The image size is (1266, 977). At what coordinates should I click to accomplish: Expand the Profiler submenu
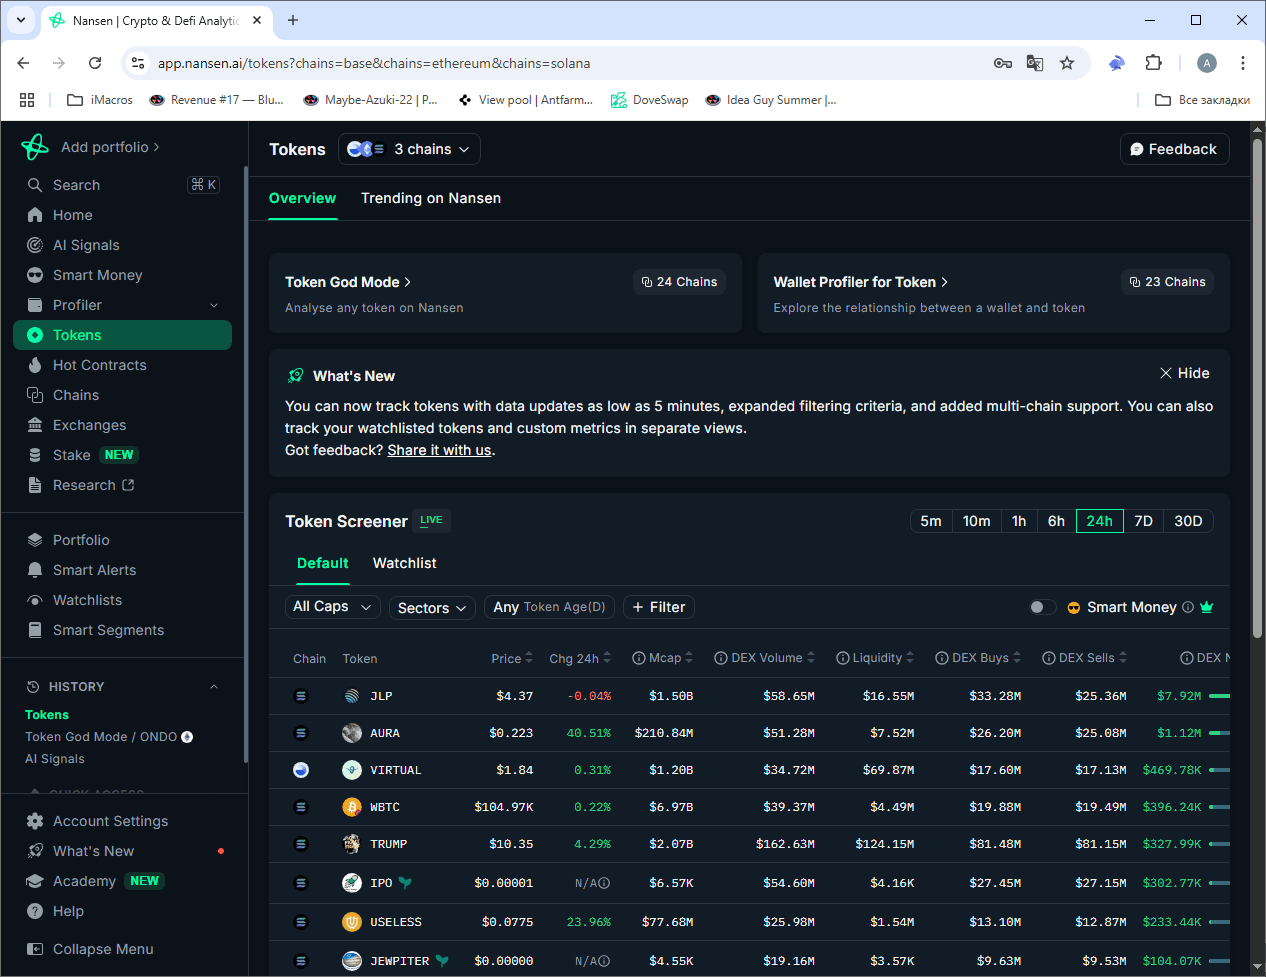point(214,305)
